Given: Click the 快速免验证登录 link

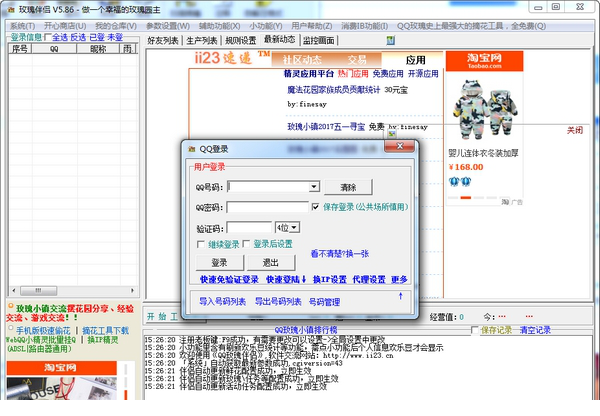Looking at the screenshot, I should tap(229, 280).
